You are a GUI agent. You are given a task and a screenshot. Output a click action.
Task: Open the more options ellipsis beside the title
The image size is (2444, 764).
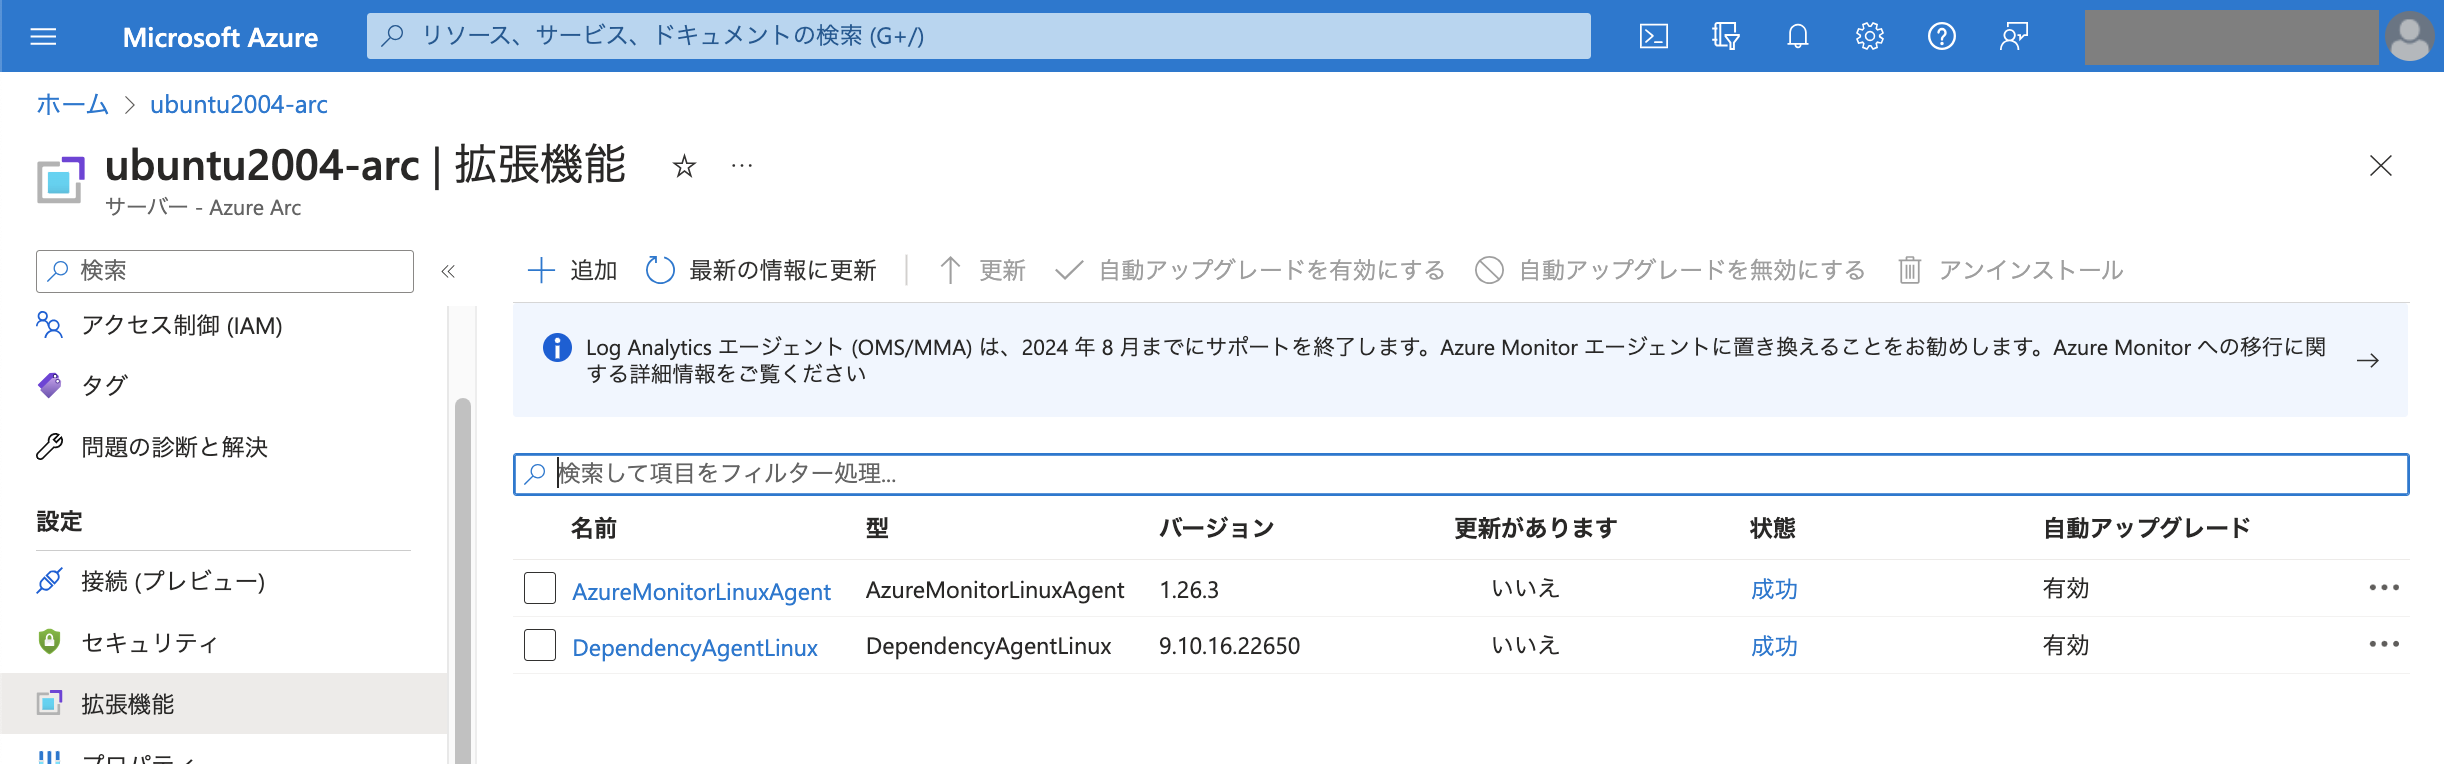tap(741, 166)
